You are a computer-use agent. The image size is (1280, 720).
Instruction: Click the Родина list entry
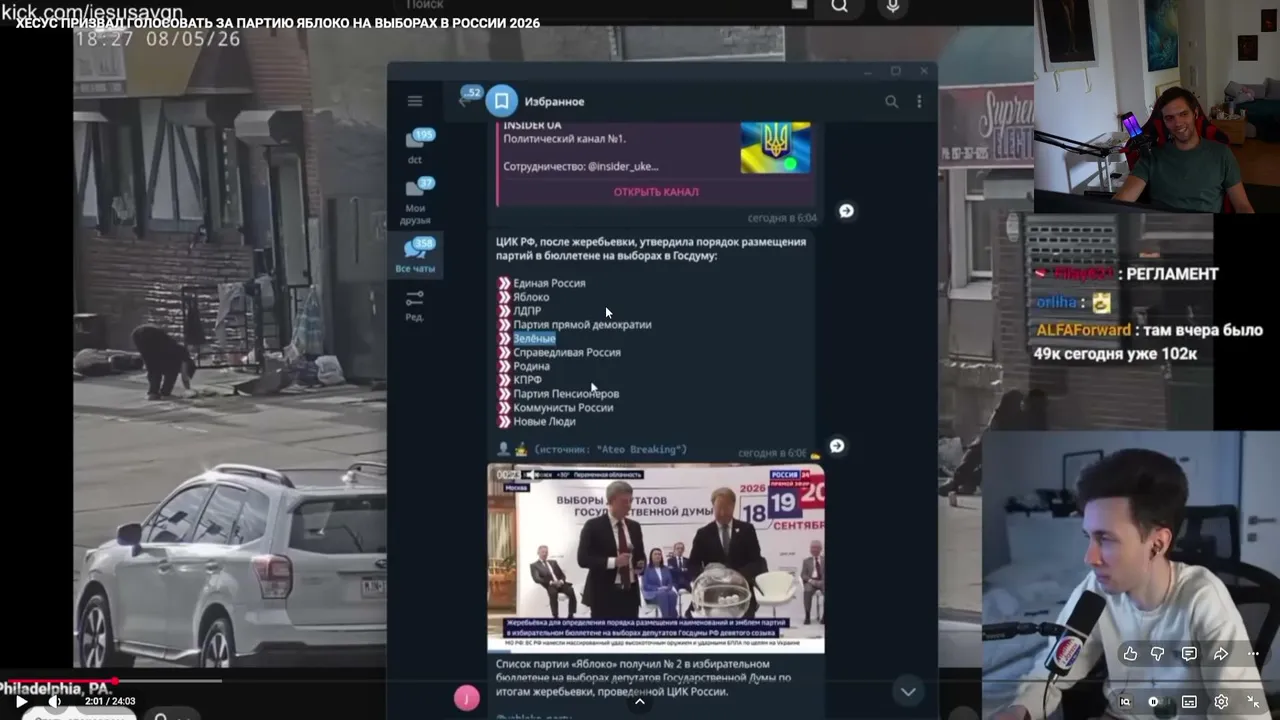pos(531,367)
